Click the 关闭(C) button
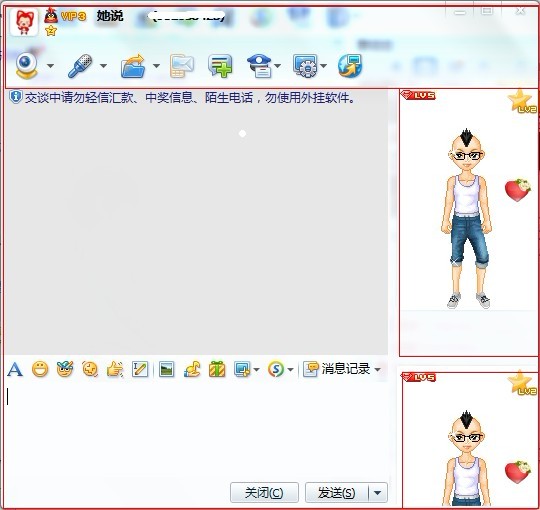This screenshot has height=510, width=540. (264, 492)
